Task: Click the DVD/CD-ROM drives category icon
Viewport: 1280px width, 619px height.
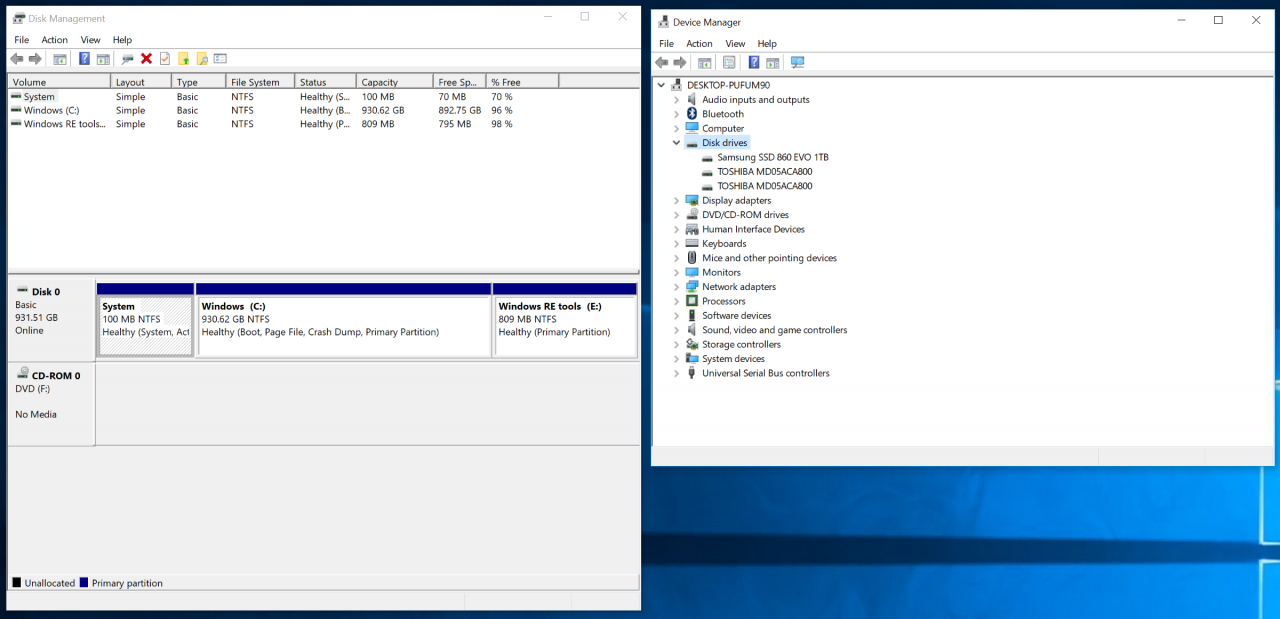Action: point(692,215)
